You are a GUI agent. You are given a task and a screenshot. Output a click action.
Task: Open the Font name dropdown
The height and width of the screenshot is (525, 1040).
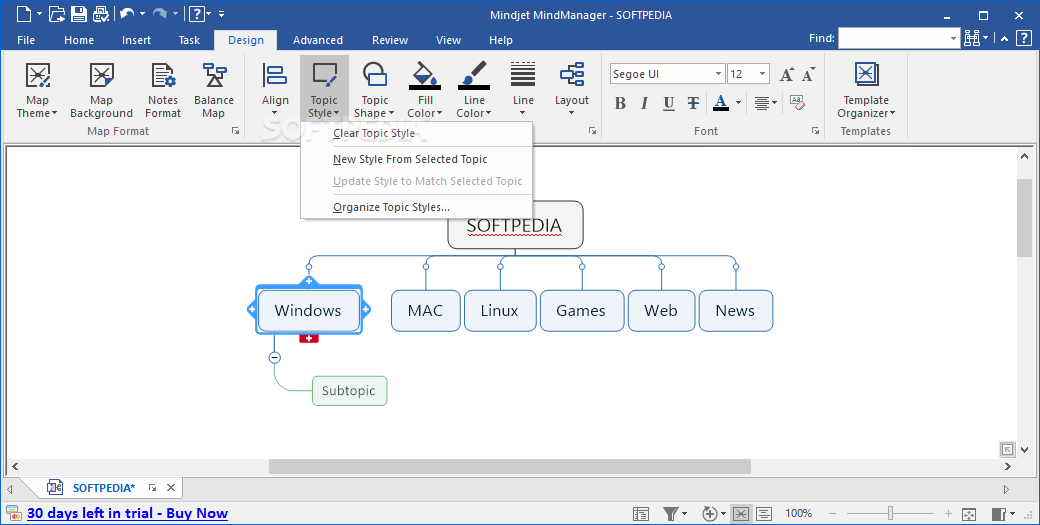718,74
